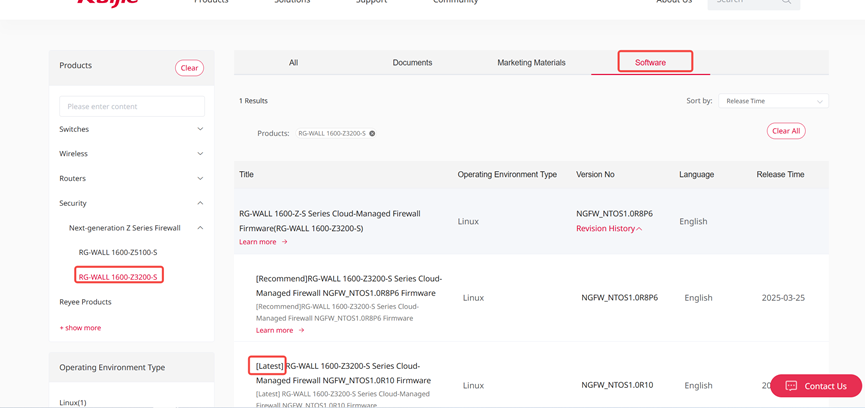Image resolution: width=865 pixels, height=408 pixels.
Task: Click show more under Products
Action: (80, 328)
